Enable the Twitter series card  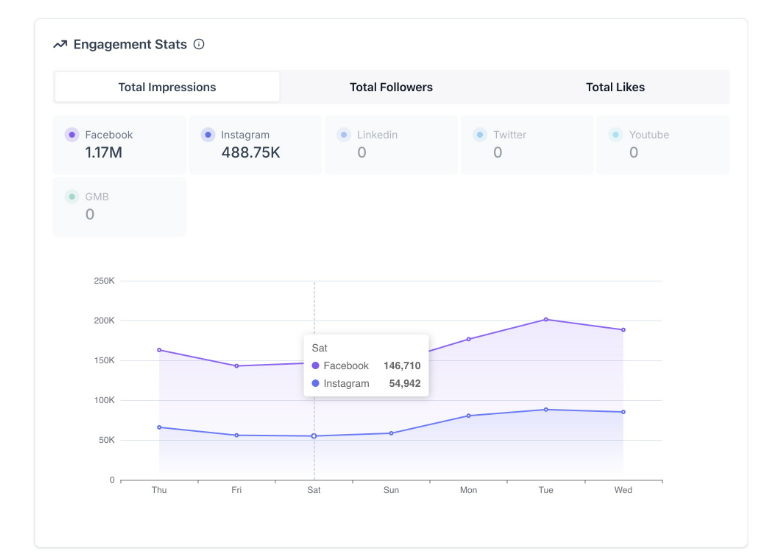tap(527, 145)
